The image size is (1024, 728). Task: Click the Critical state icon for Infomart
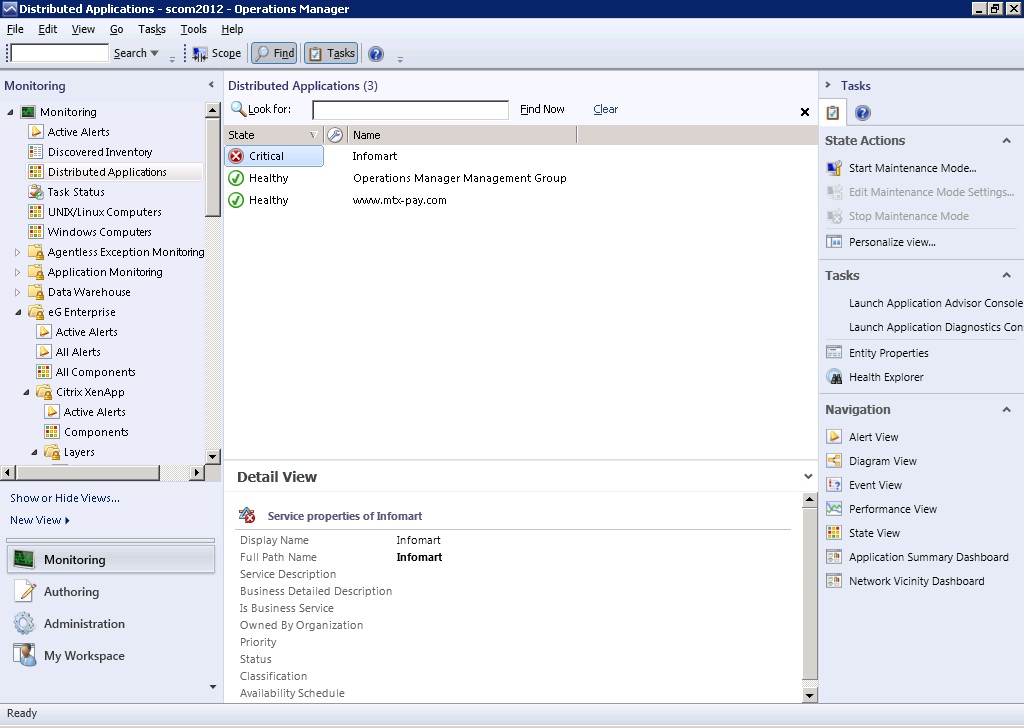pyautogui.click(x=236, y=156)
